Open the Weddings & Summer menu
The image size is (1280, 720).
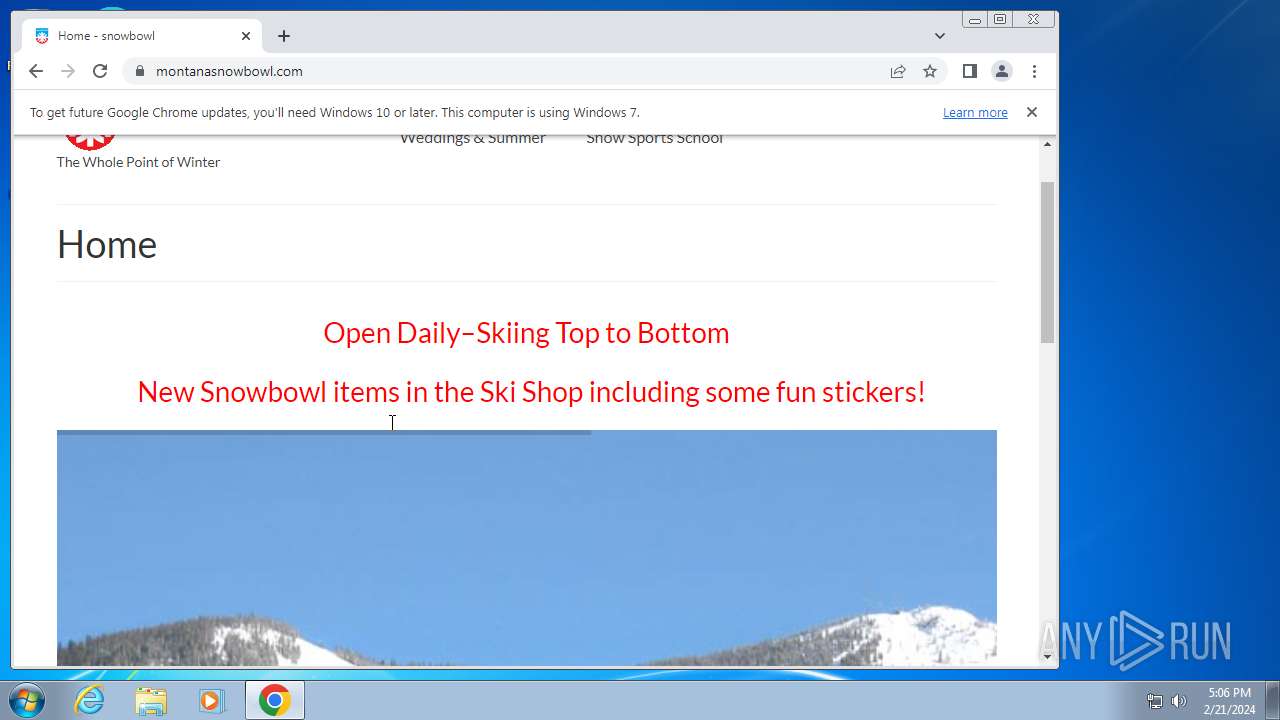[473, 139]
